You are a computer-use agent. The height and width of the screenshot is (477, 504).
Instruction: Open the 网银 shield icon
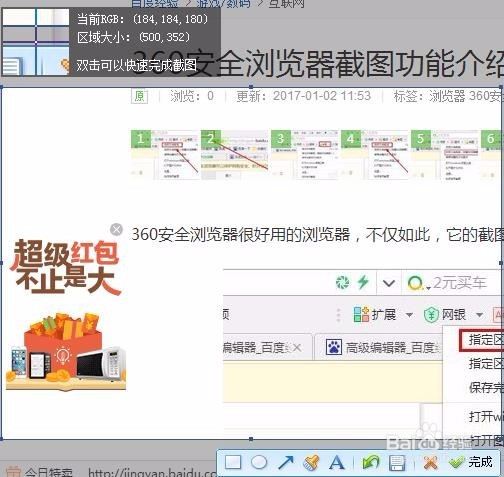click(431, 314)
